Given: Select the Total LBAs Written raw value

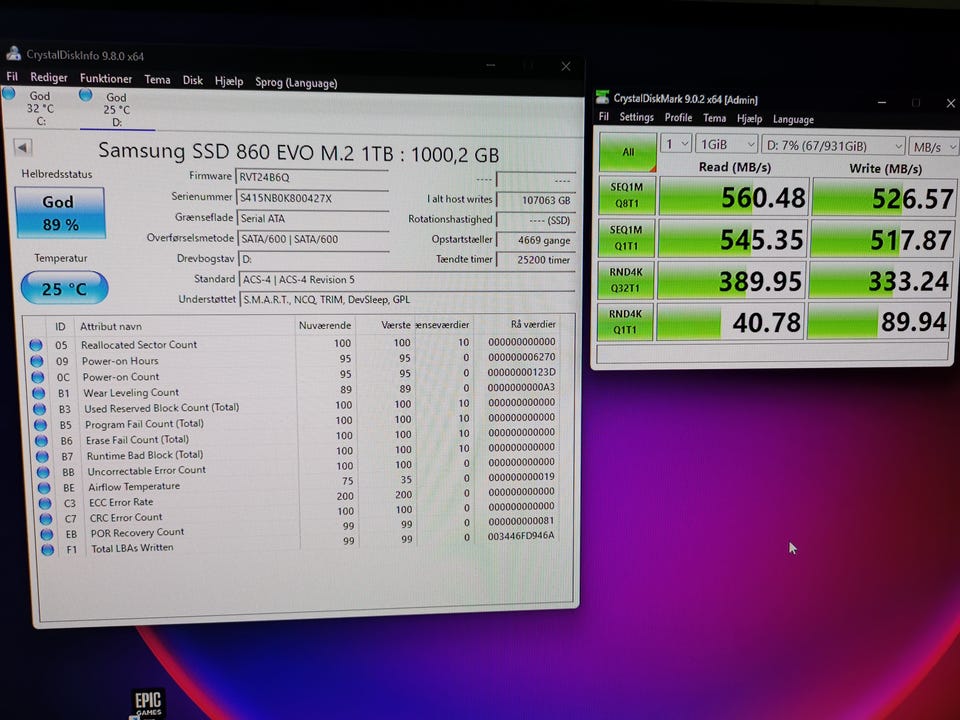Looking at the screenshot, I should tap(521, 536).
